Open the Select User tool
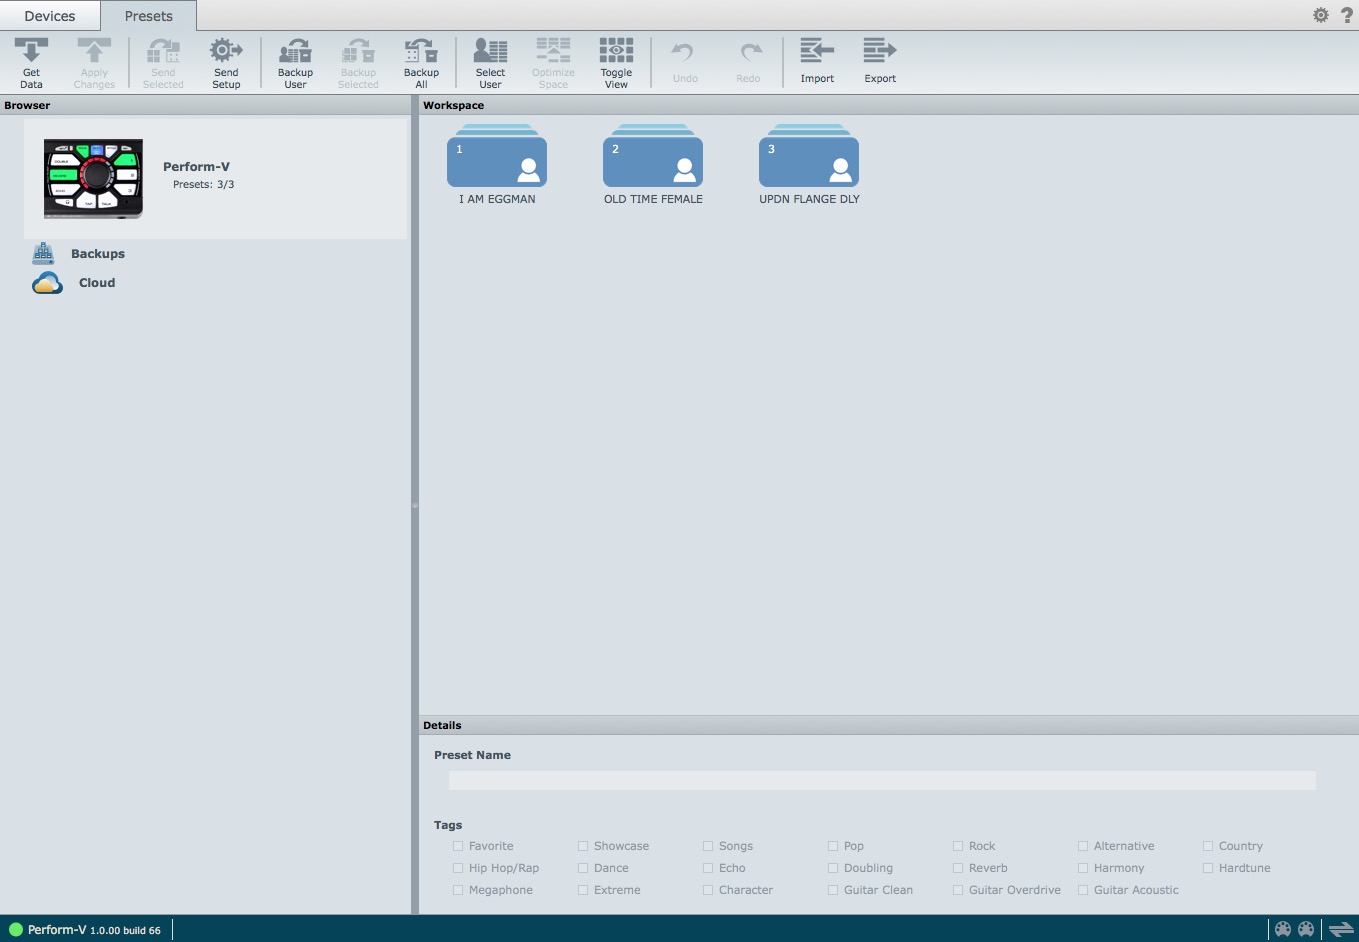 coord(490,60)
